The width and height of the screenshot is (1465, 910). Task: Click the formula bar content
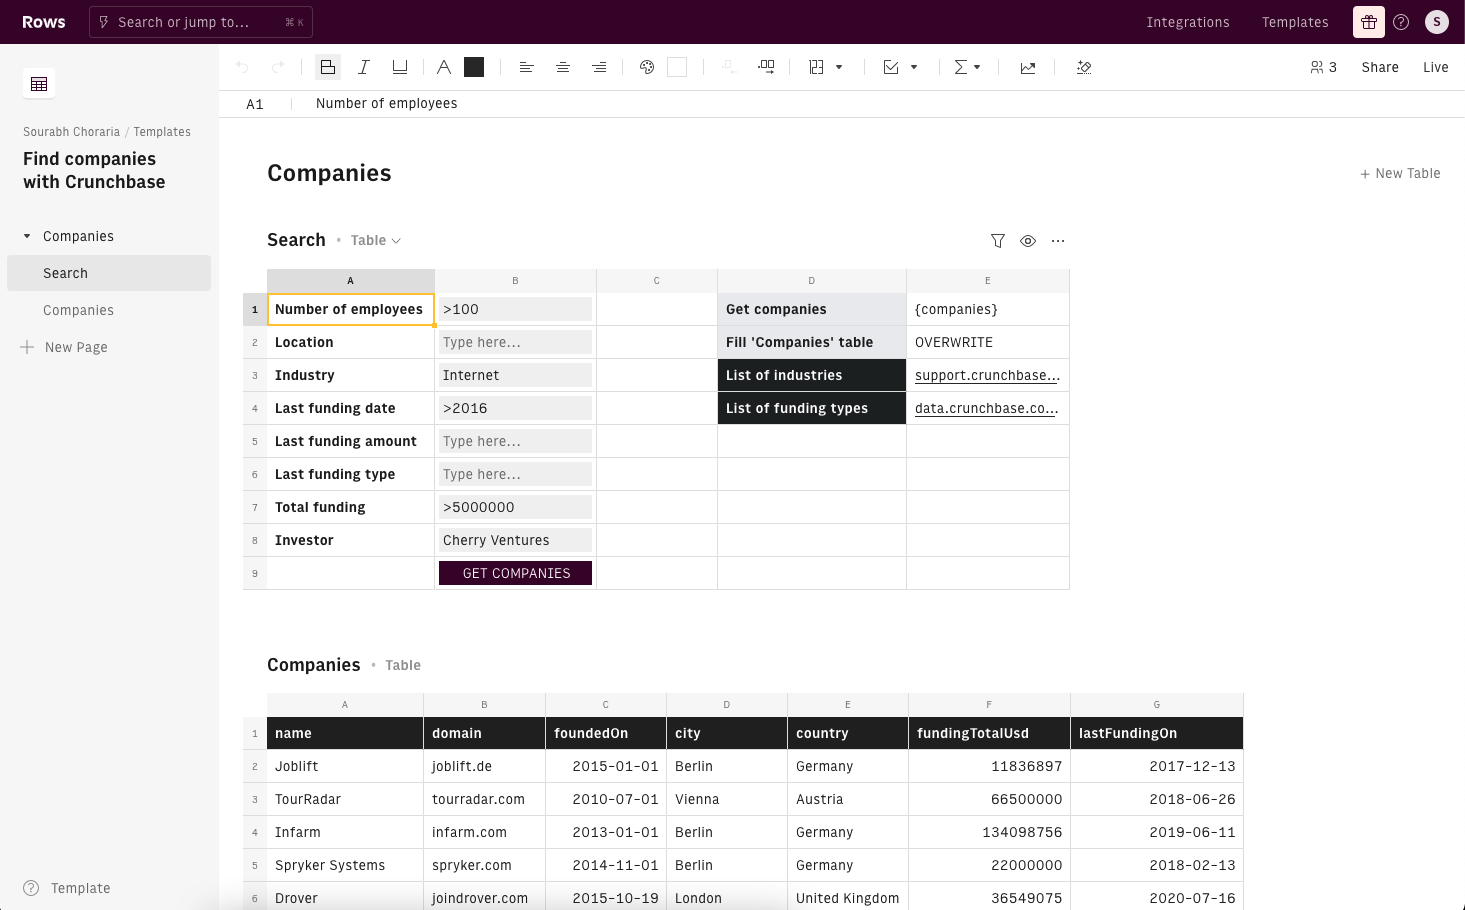tap(386, 103)
